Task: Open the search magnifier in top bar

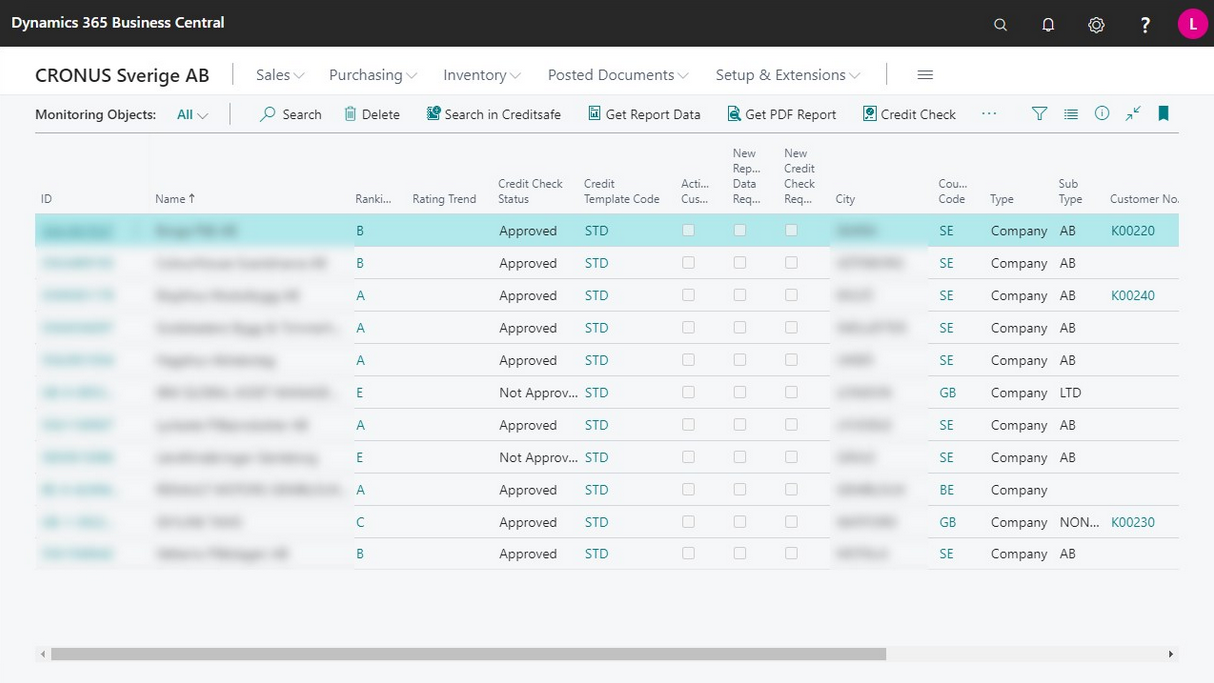Action: (x=1000, y=24)
